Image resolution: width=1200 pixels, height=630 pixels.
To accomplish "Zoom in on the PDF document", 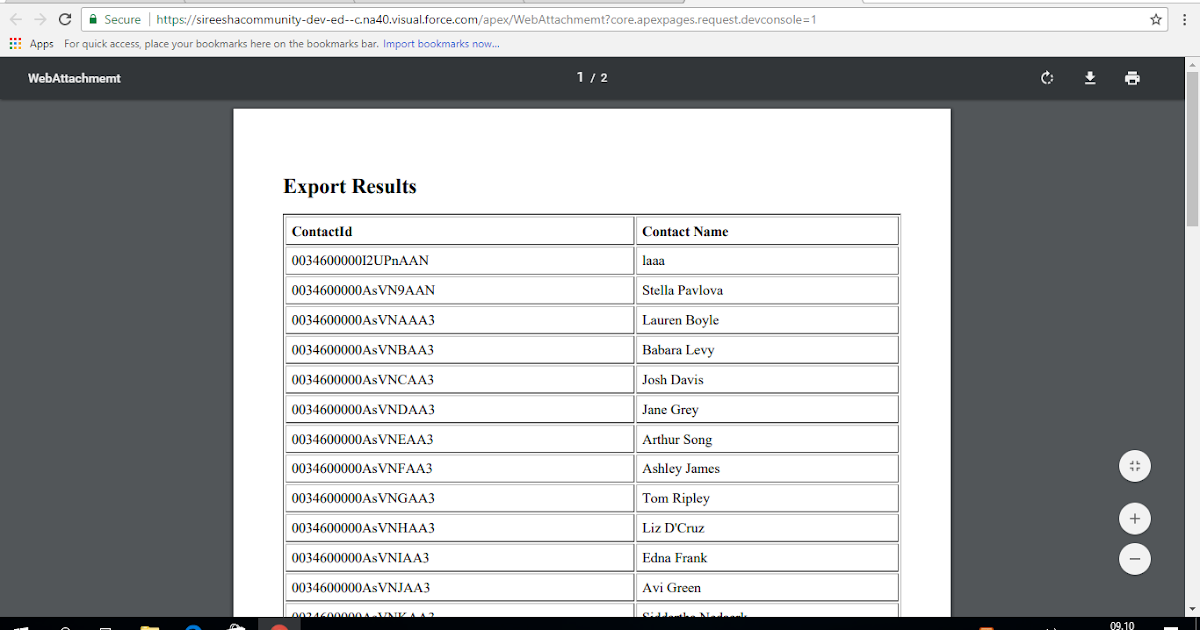I will point(1134,518).
